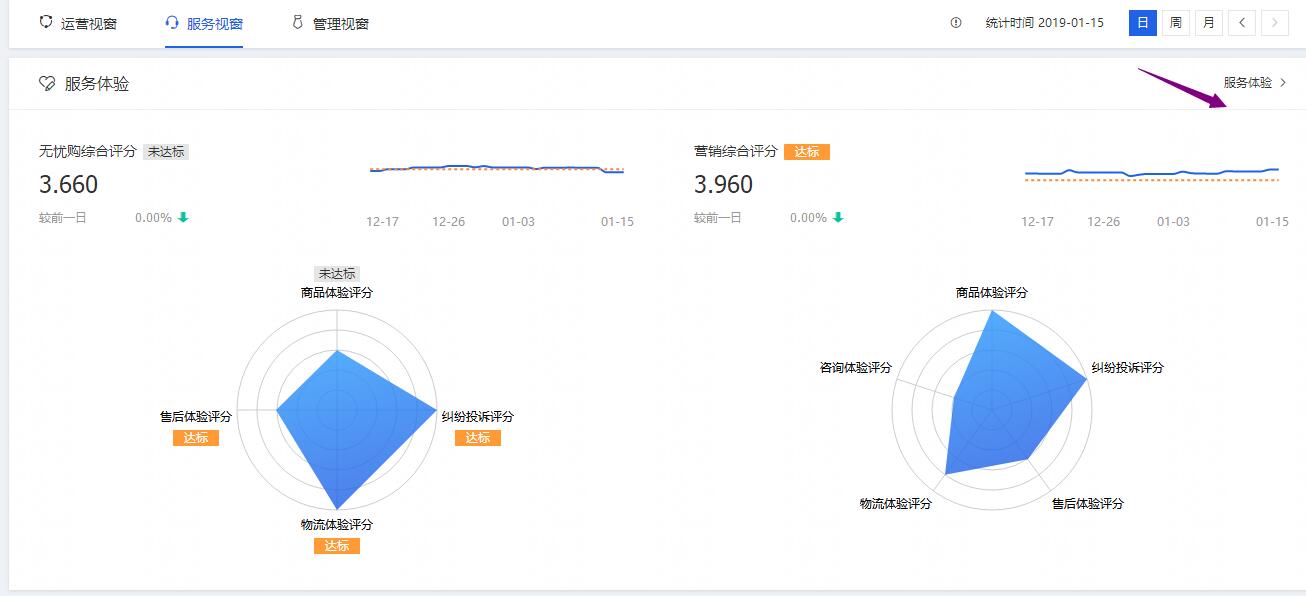Image resolution: width=1306 pixels, height=596 pixels.
Task: Switch to 周 weekly statistics view
Action: [x=1175, y=23]
